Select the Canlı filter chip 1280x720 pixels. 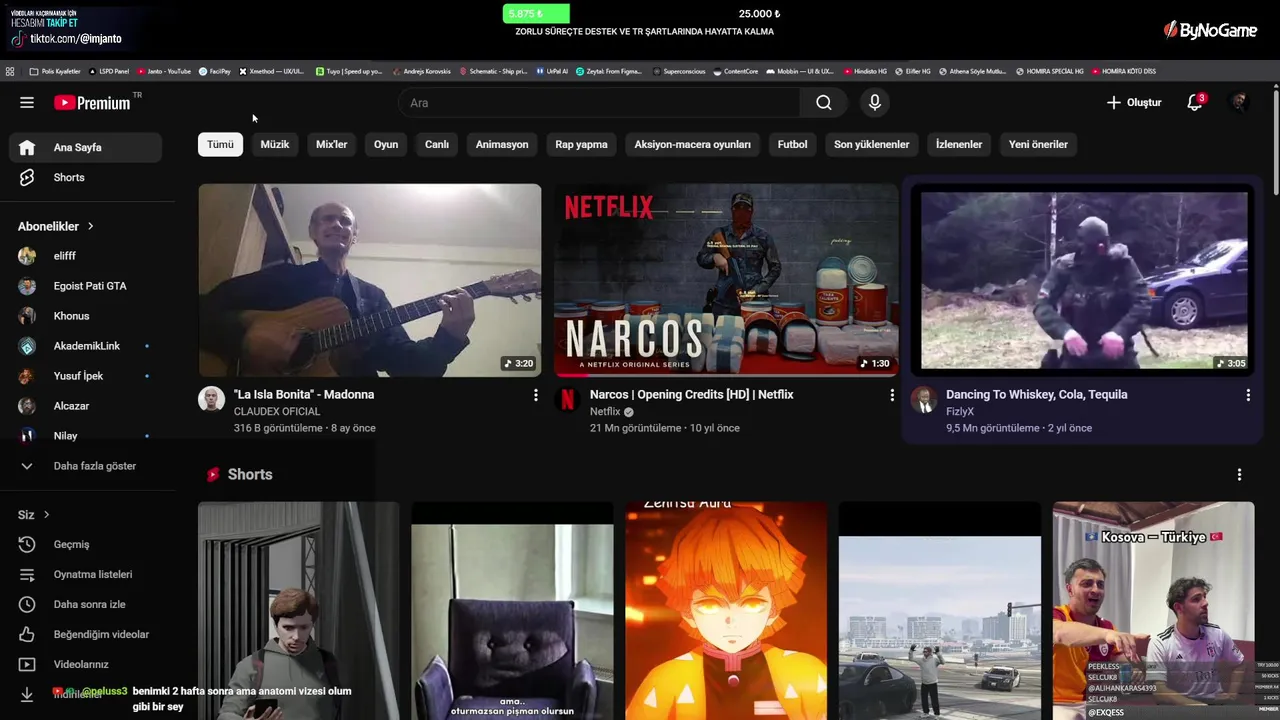point(437,144)
